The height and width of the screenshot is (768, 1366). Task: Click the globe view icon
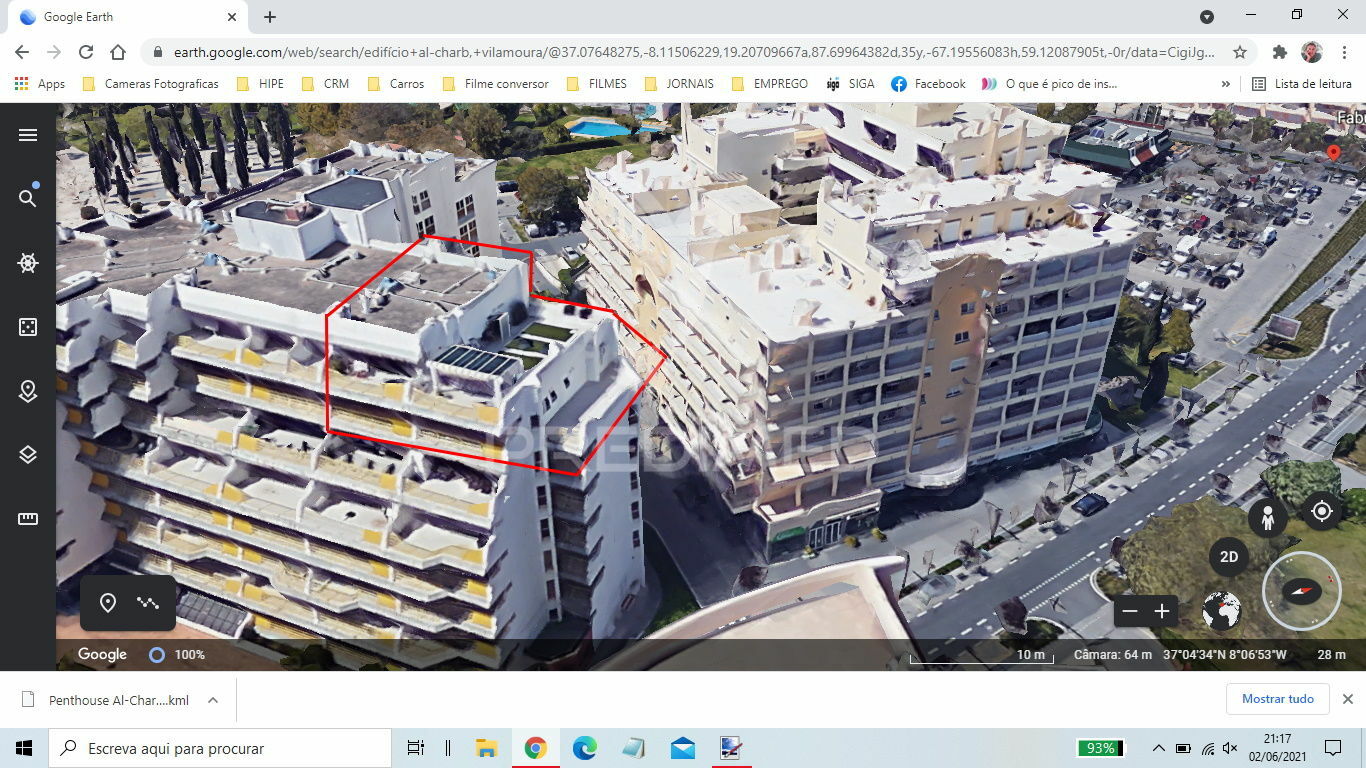tap(1221, 611)
